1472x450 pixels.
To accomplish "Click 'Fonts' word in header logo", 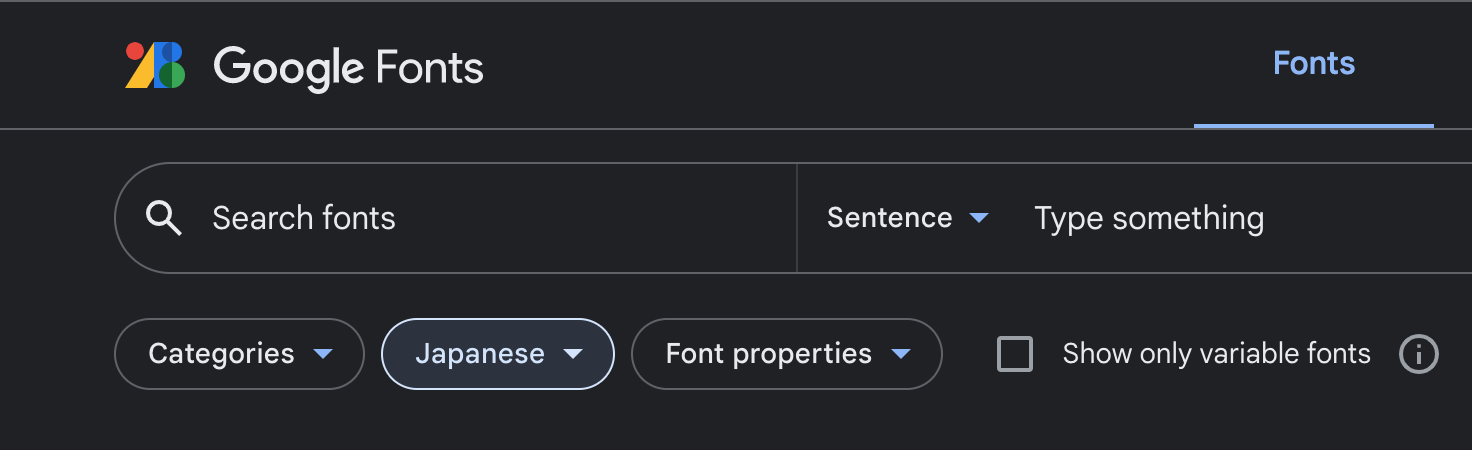I will (430, 67).
